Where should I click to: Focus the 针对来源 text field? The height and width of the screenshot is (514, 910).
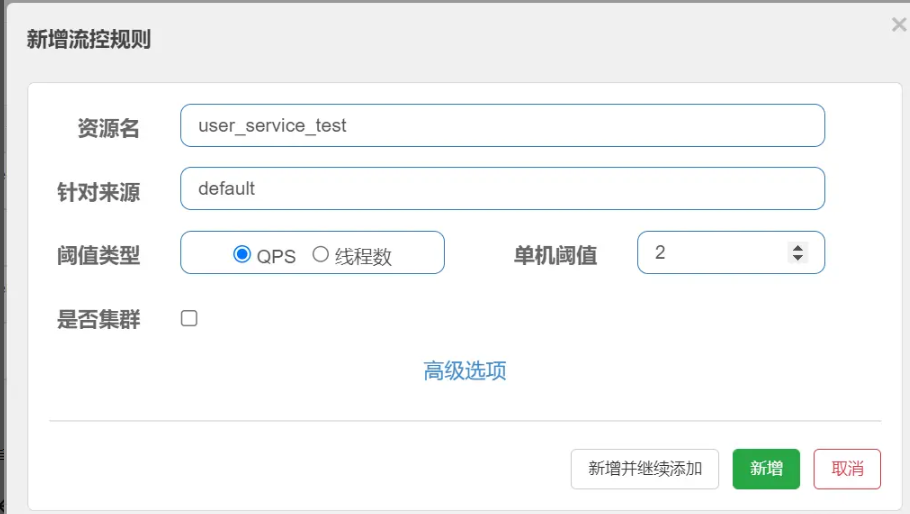tap(502, 188)
